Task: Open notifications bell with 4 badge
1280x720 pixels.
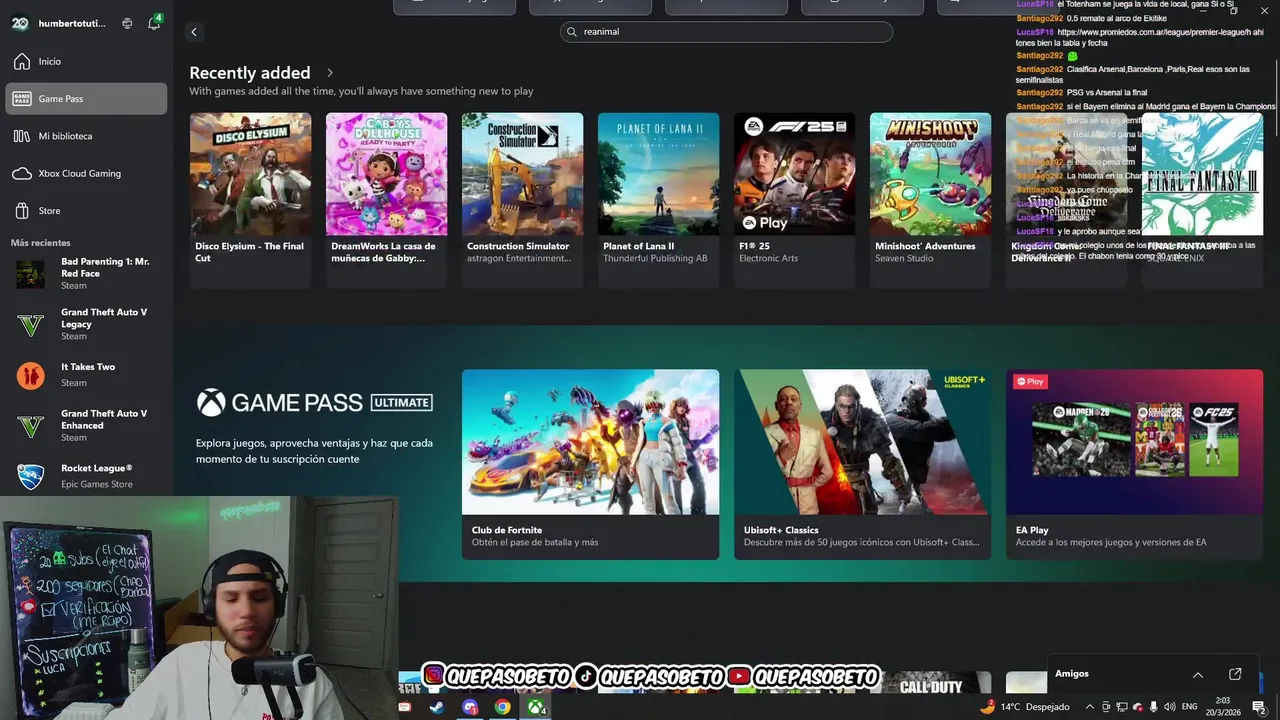Action: [x=154, y=23]
